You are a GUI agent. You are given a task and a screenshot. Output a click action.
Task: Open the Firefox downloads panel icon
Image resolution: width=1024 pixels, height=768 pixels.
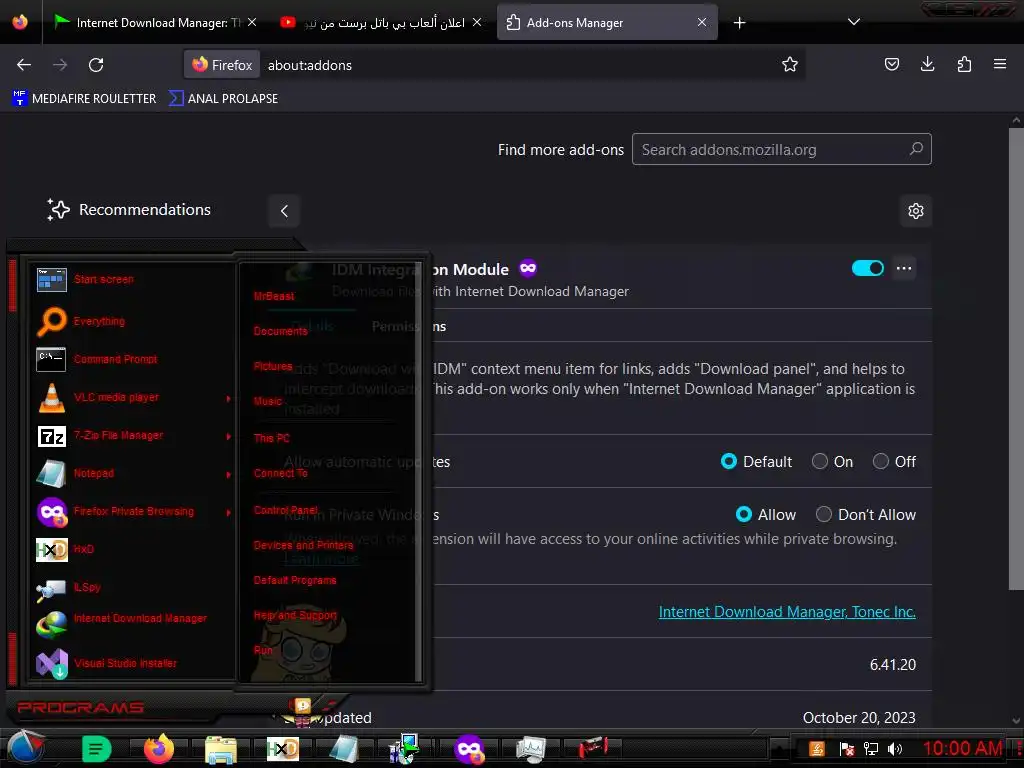click(x=927, y=64)
